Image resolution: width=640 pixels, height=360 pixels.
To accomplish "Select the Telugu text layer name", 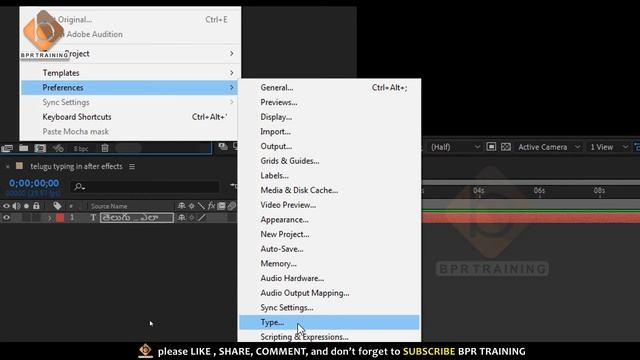I will point(137,218).
